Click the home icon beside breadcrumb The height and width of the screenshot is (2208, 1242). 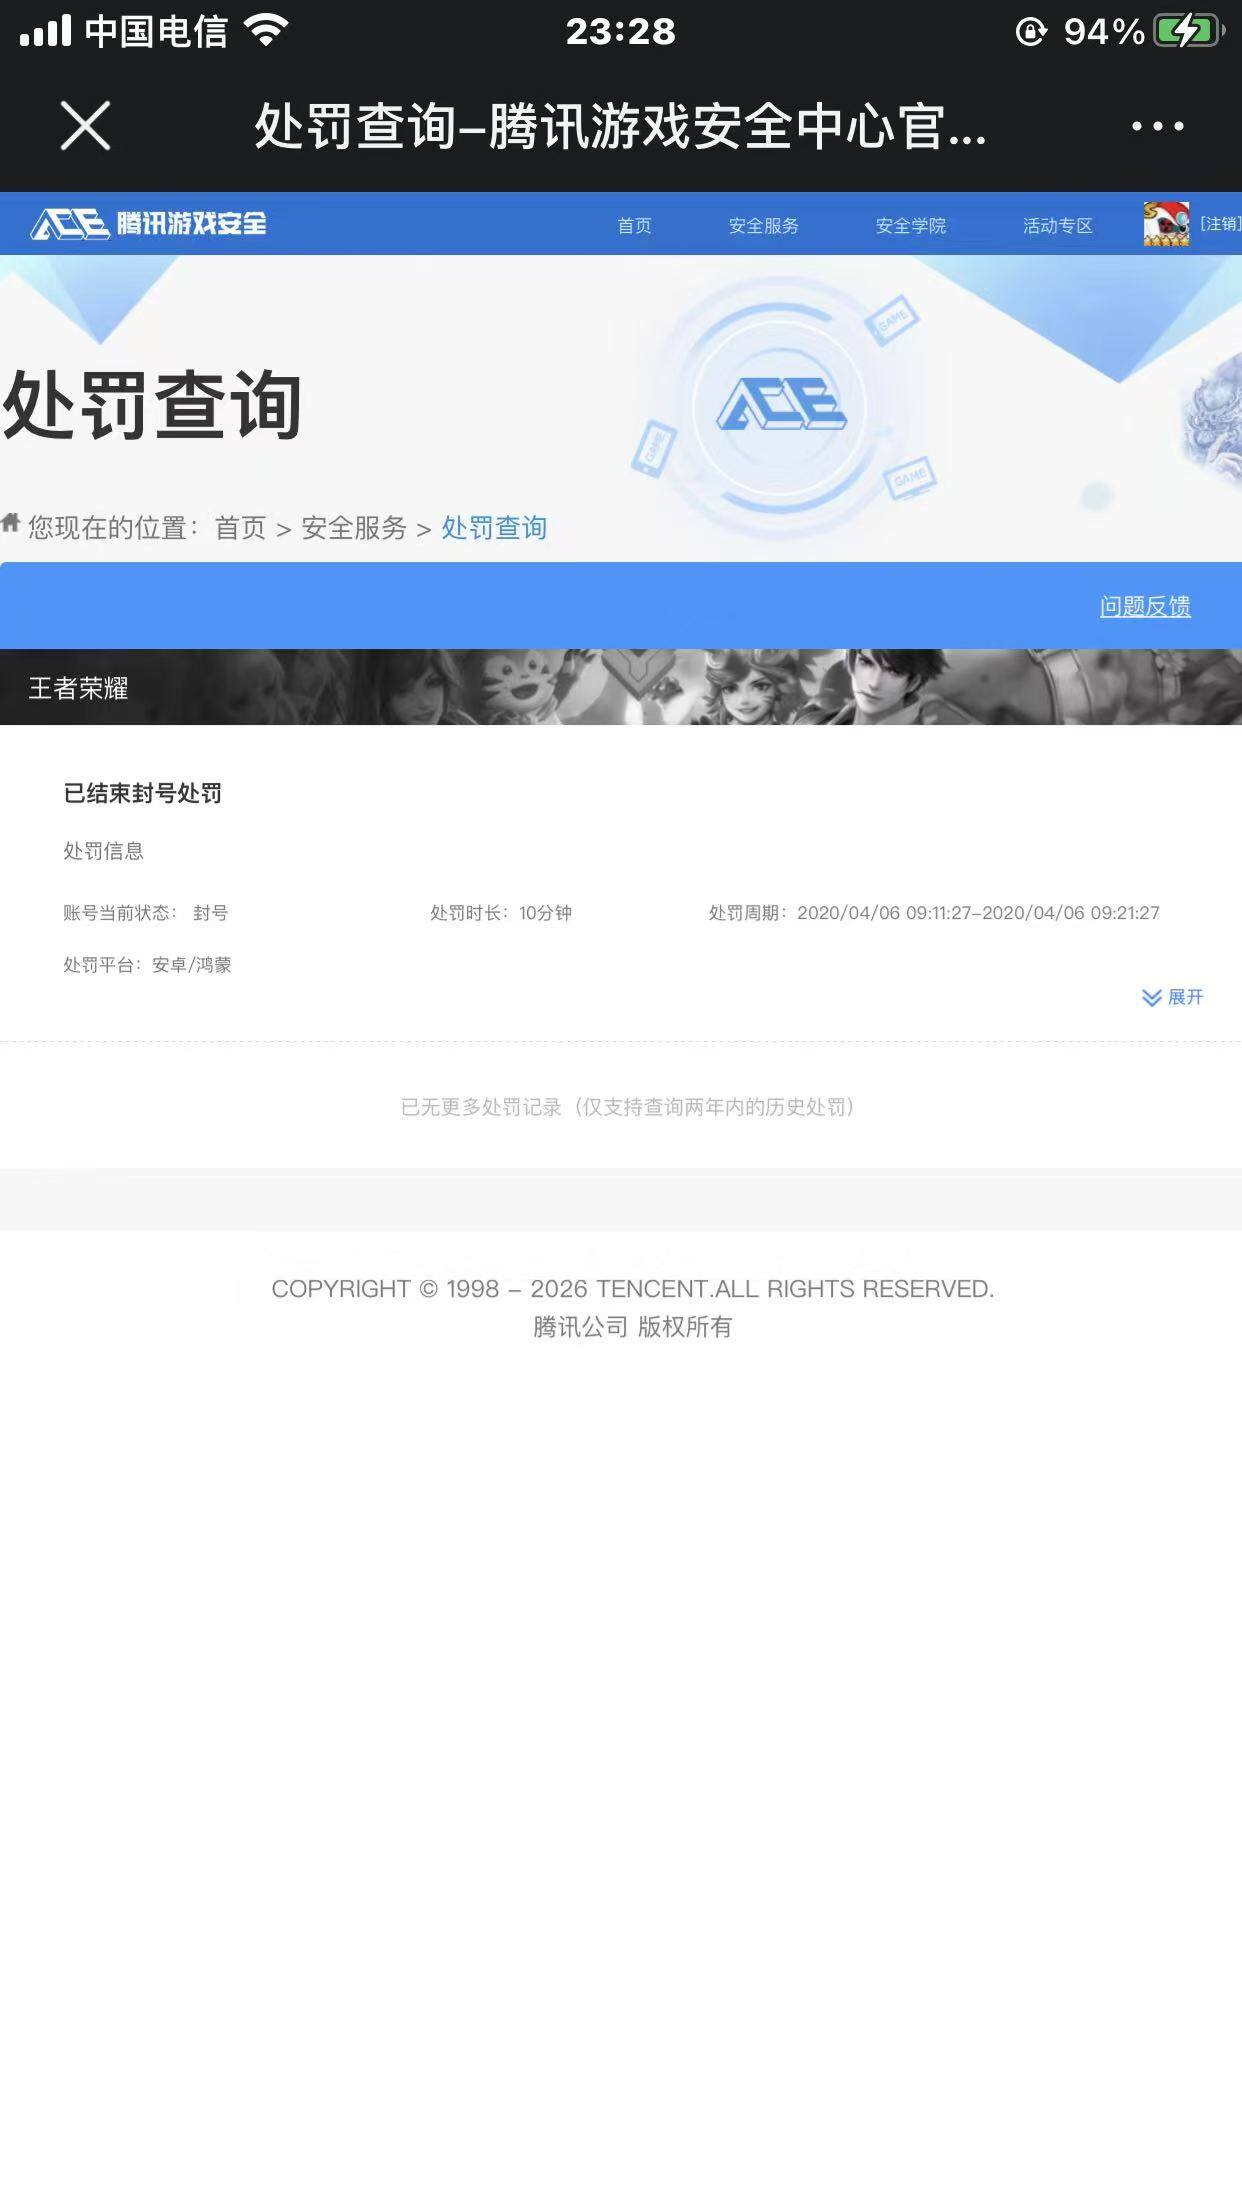[x=11, y=523]
